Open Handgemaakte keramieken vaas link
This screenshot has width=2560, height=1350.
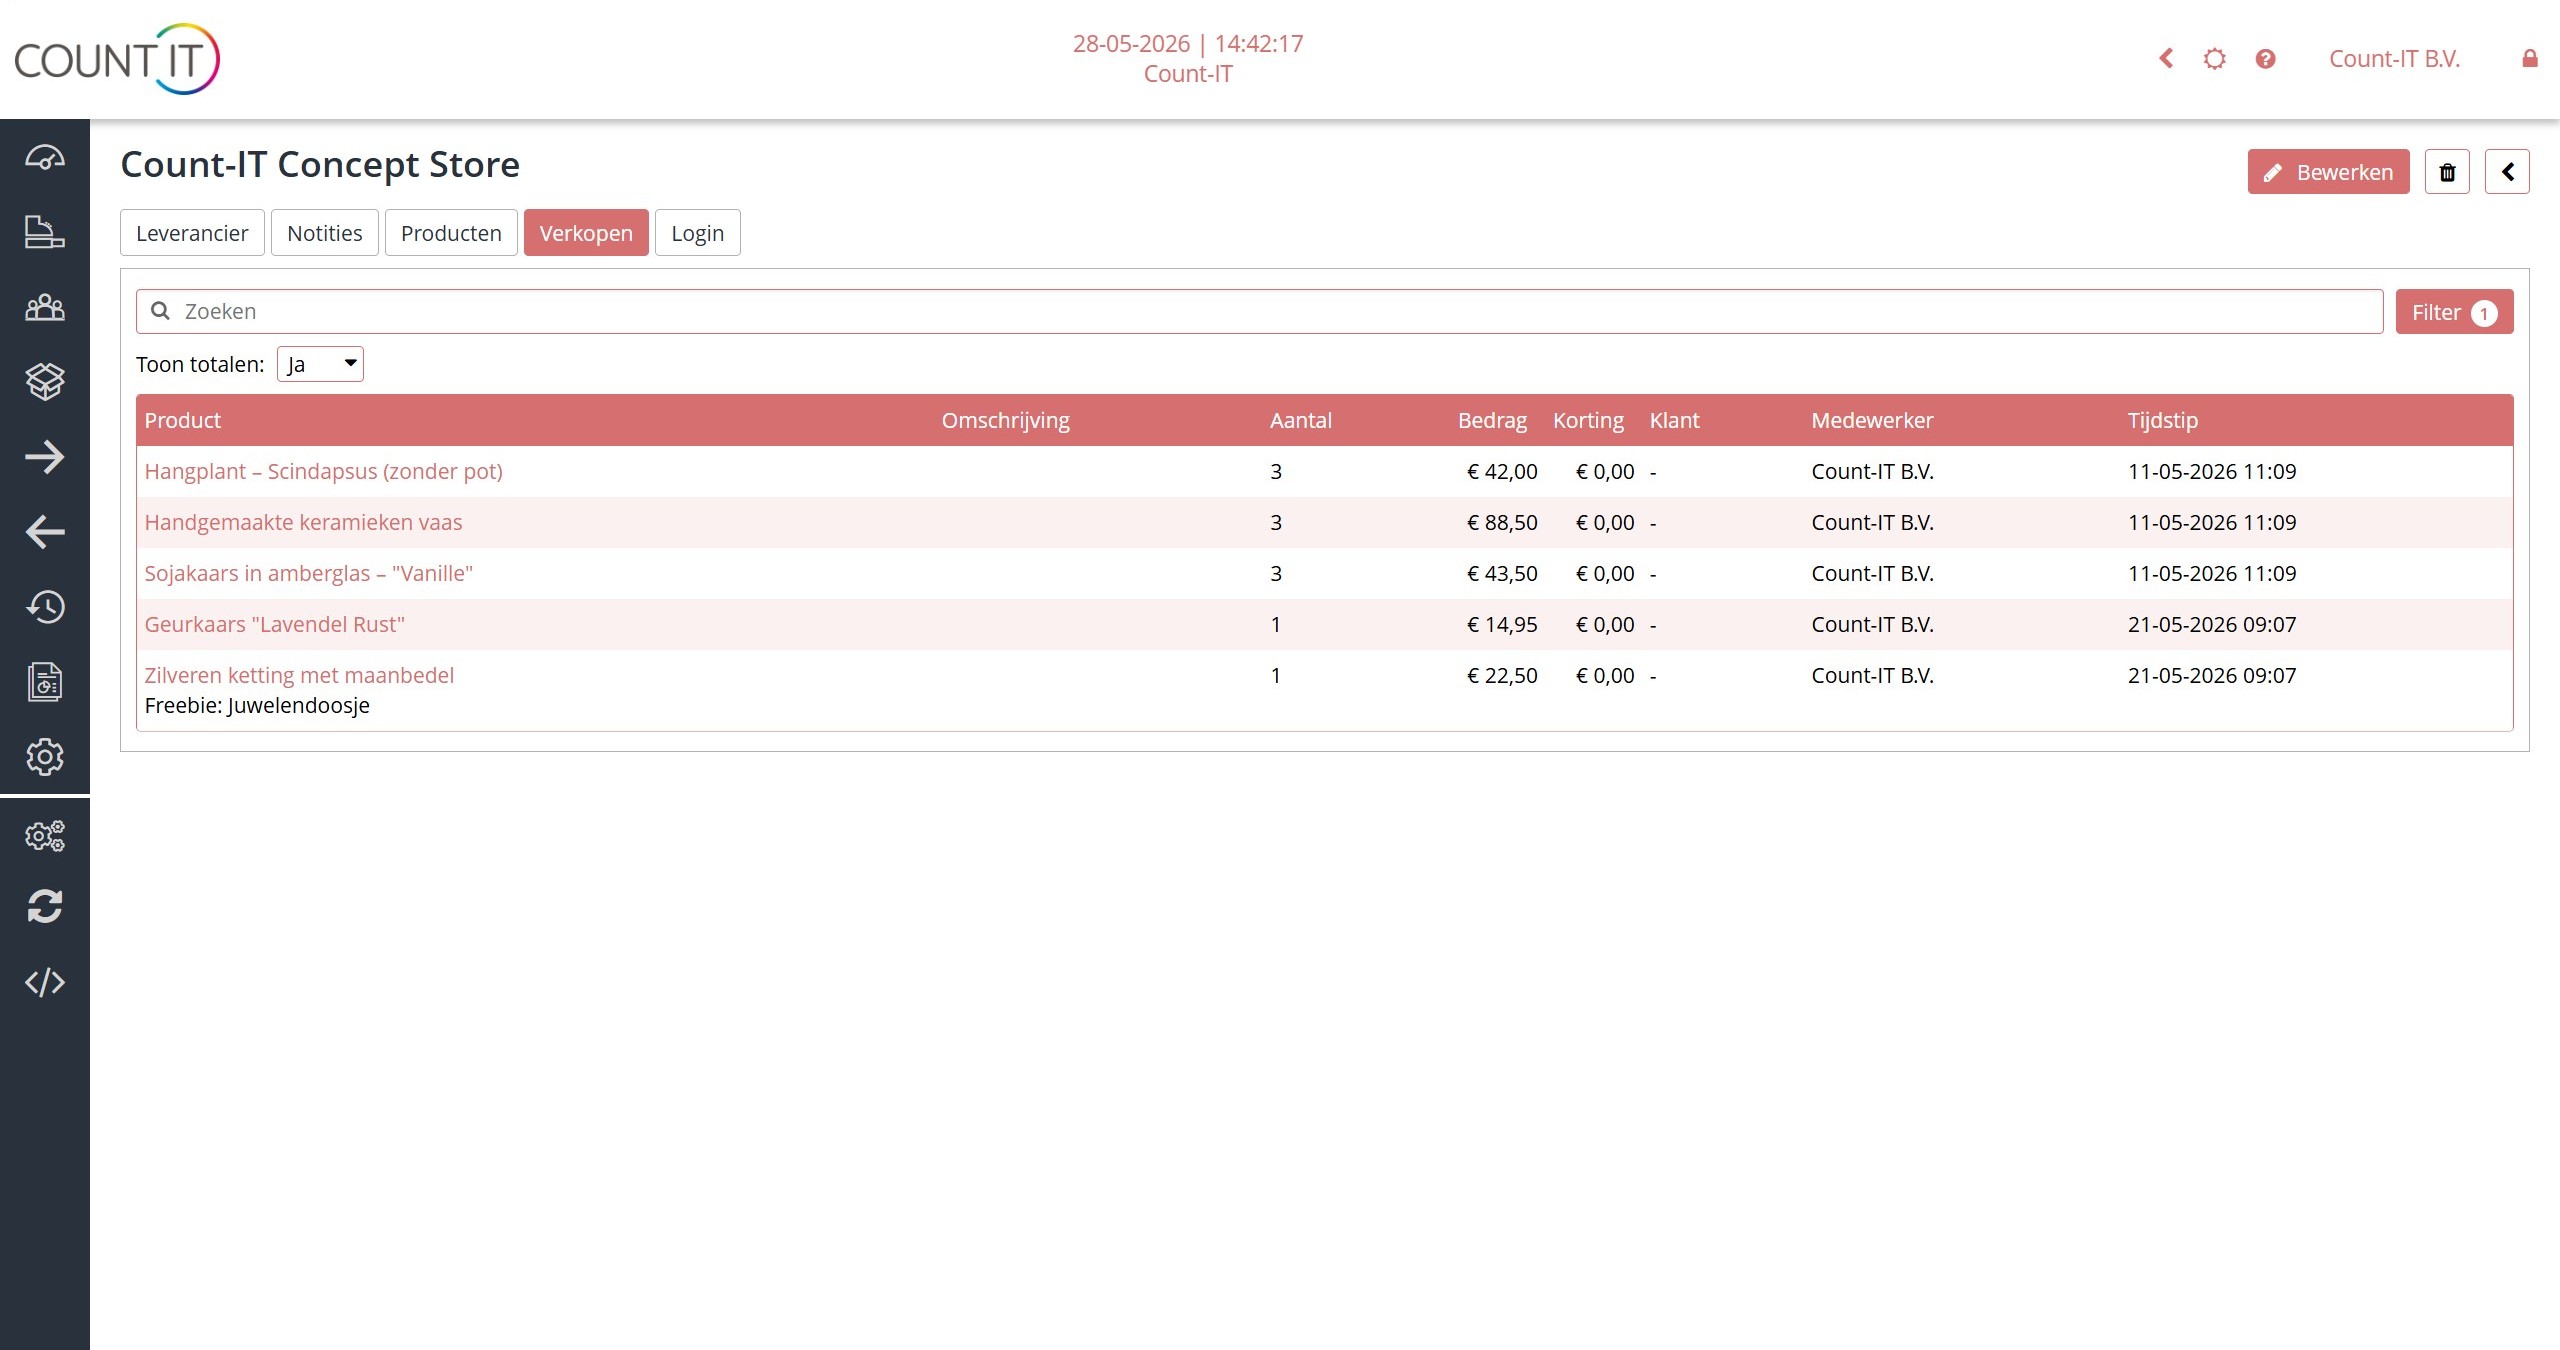[x=303, y=522]
